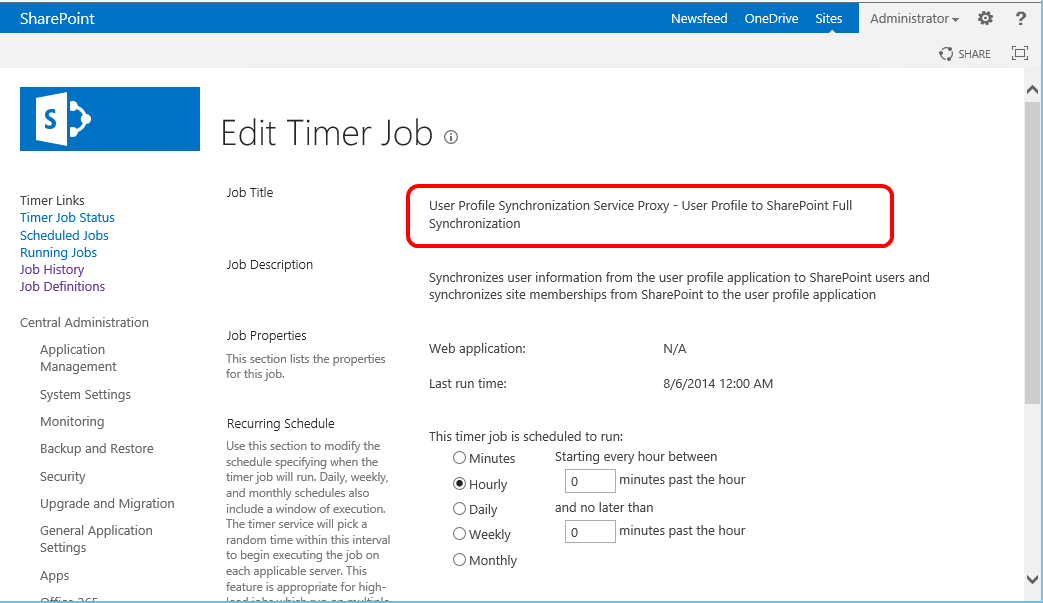Image resolution: width=1043 pixels, height=603 pixels.
Task: Open Scheduled Jobs link
Action: [64, 235]
